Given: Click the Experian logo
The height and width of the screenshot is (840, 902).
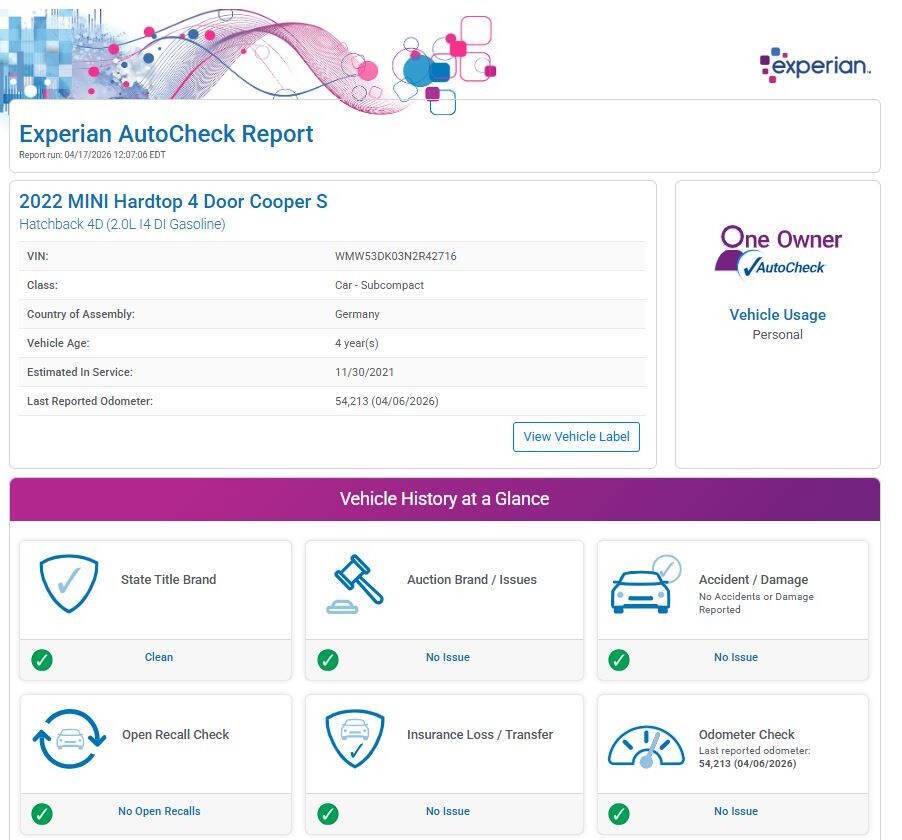Looking at the screenshot, I should click(815, 66).
